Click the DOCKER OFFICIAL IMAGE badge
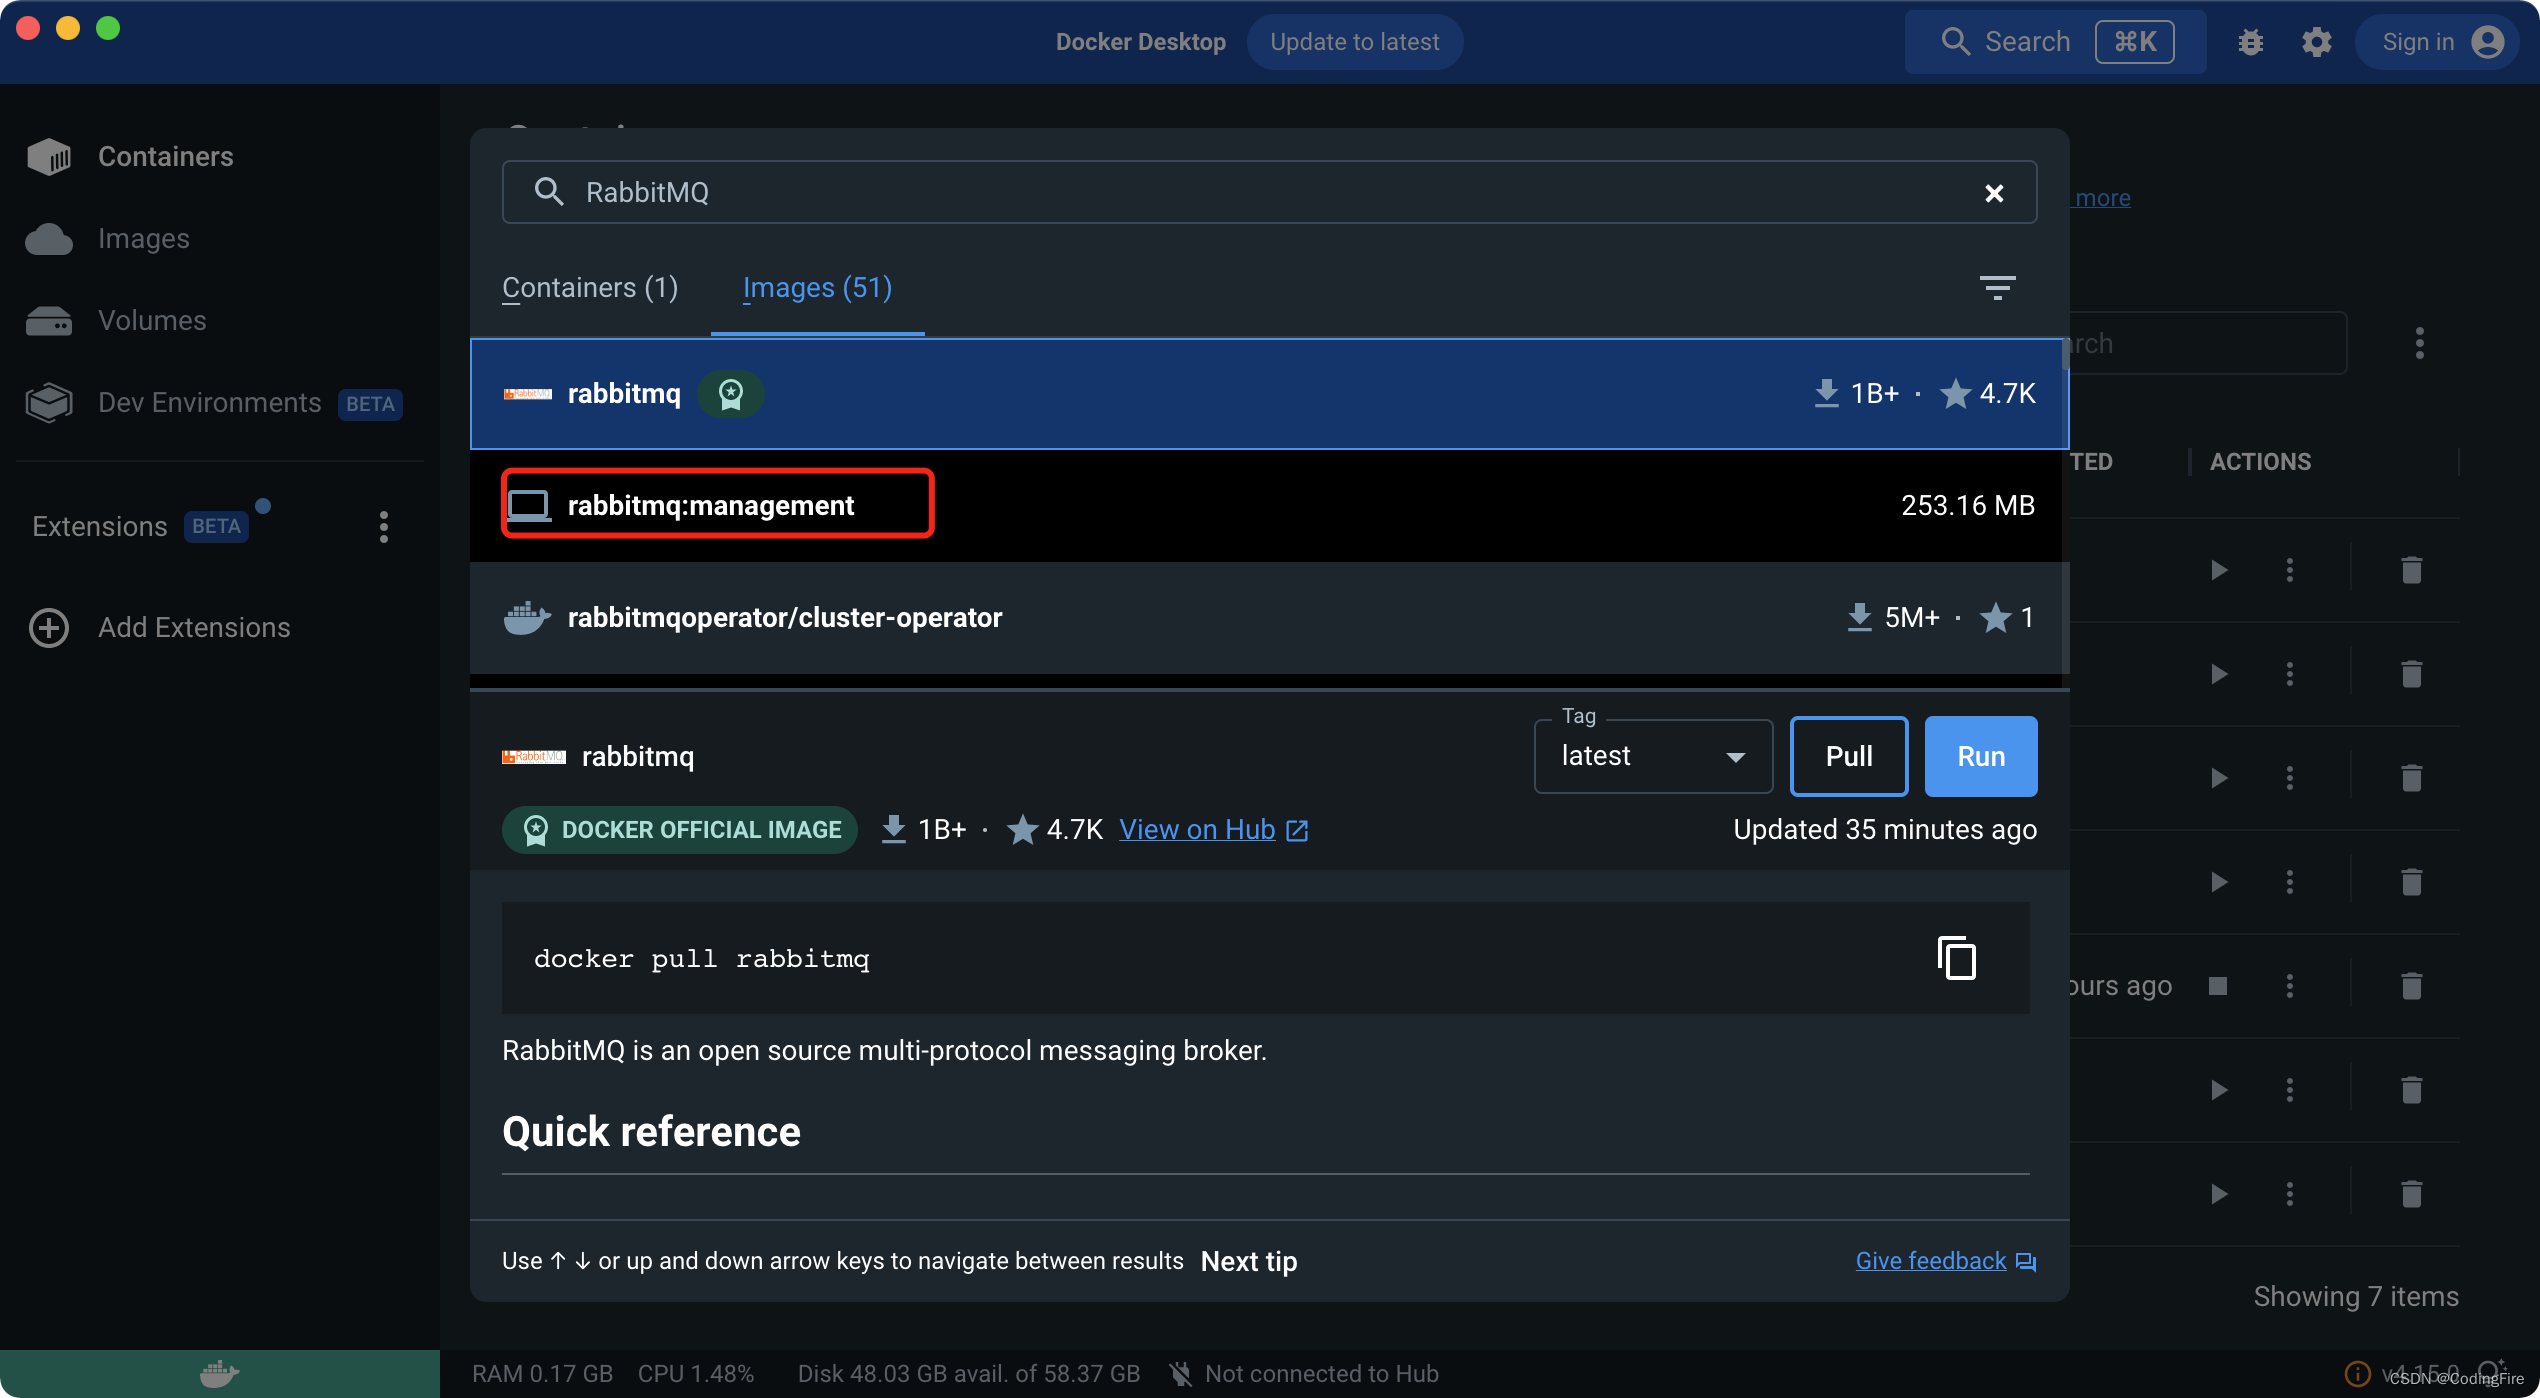Viewport: 2540px width, 1398px height. 680,830
